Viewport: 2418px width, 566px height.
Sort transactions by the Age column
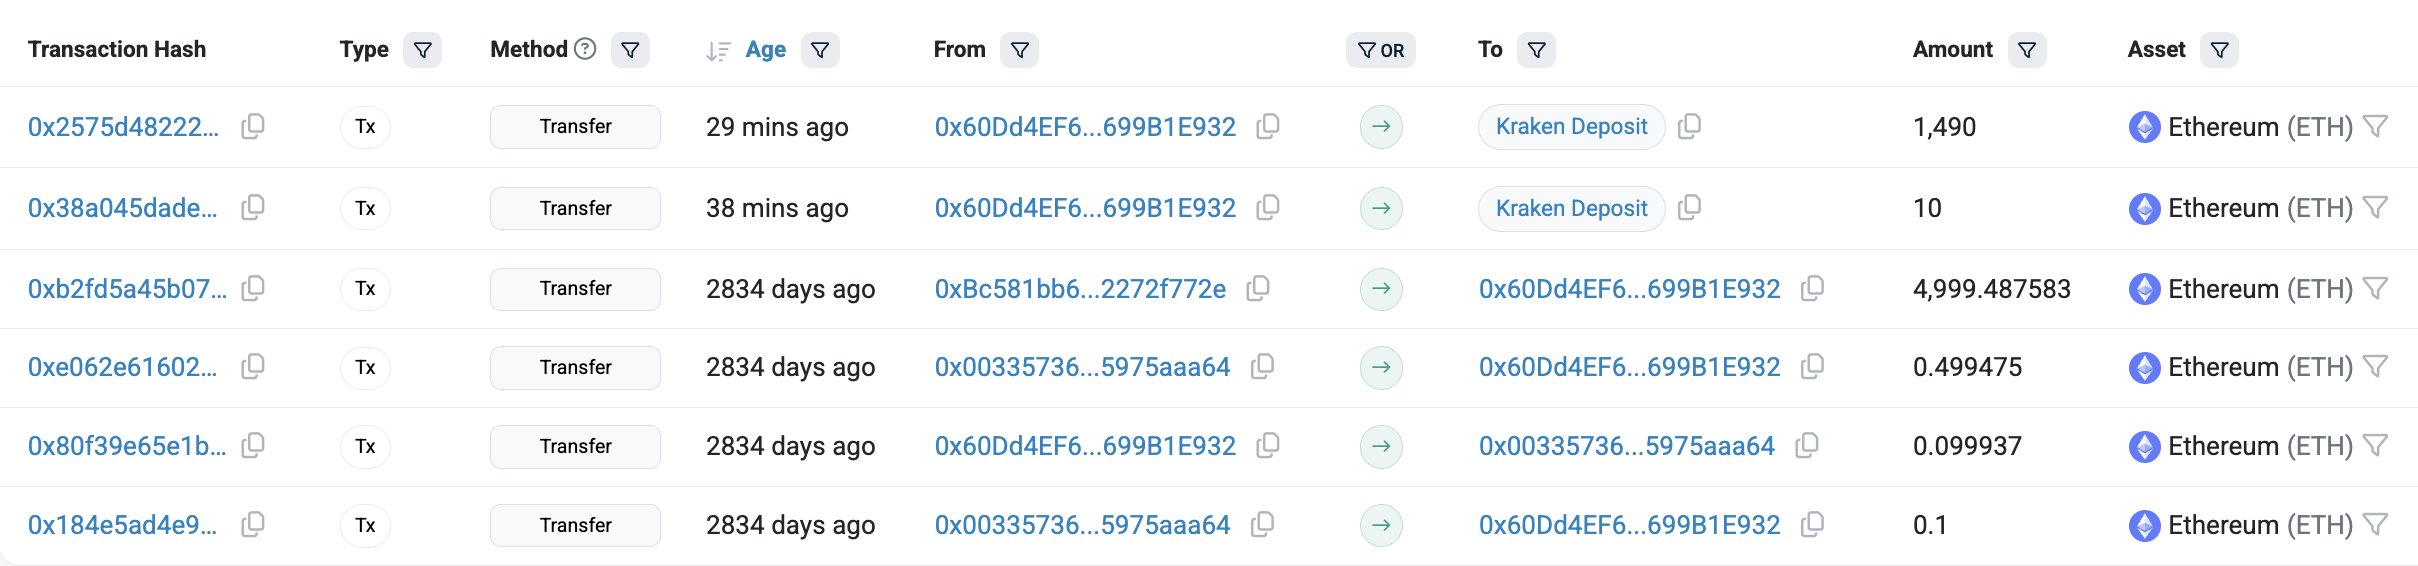(x=764, y=50)
